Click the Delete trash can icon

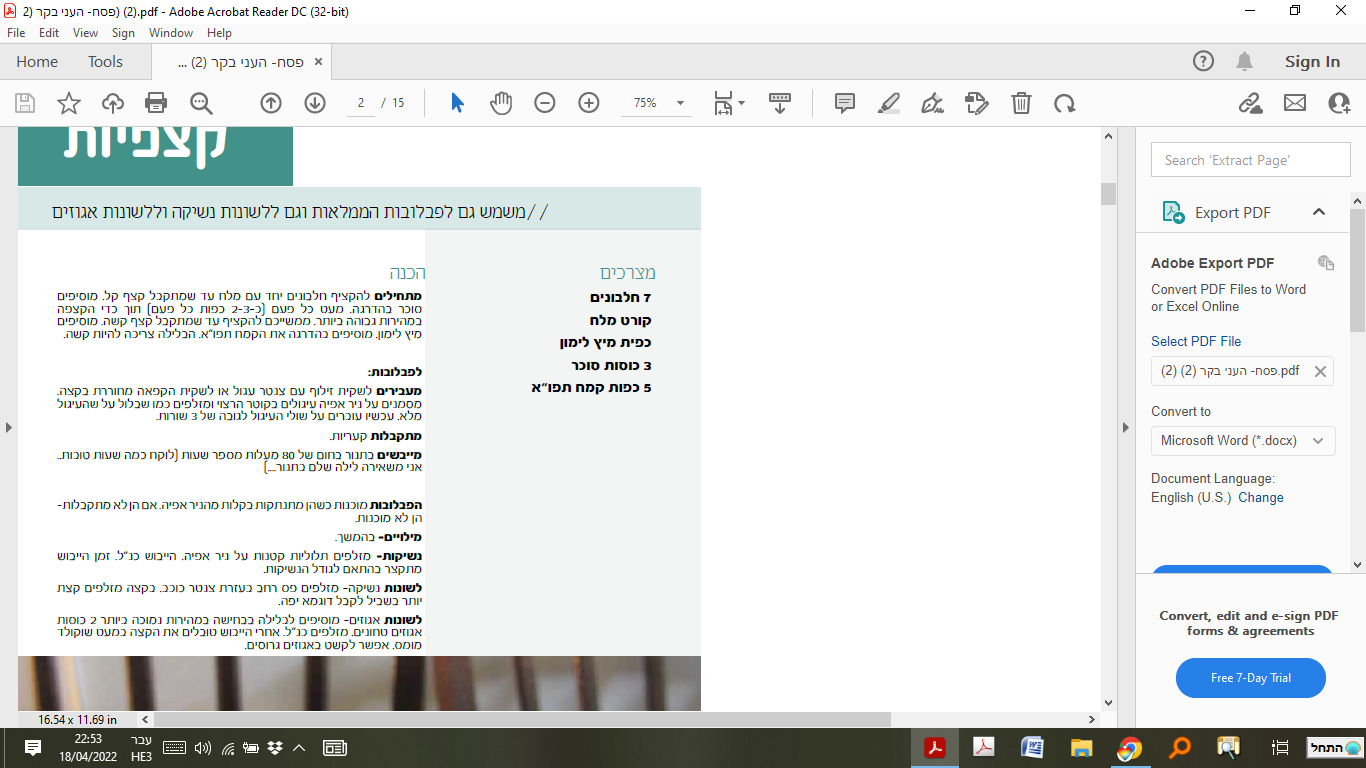coord(1021,103)
